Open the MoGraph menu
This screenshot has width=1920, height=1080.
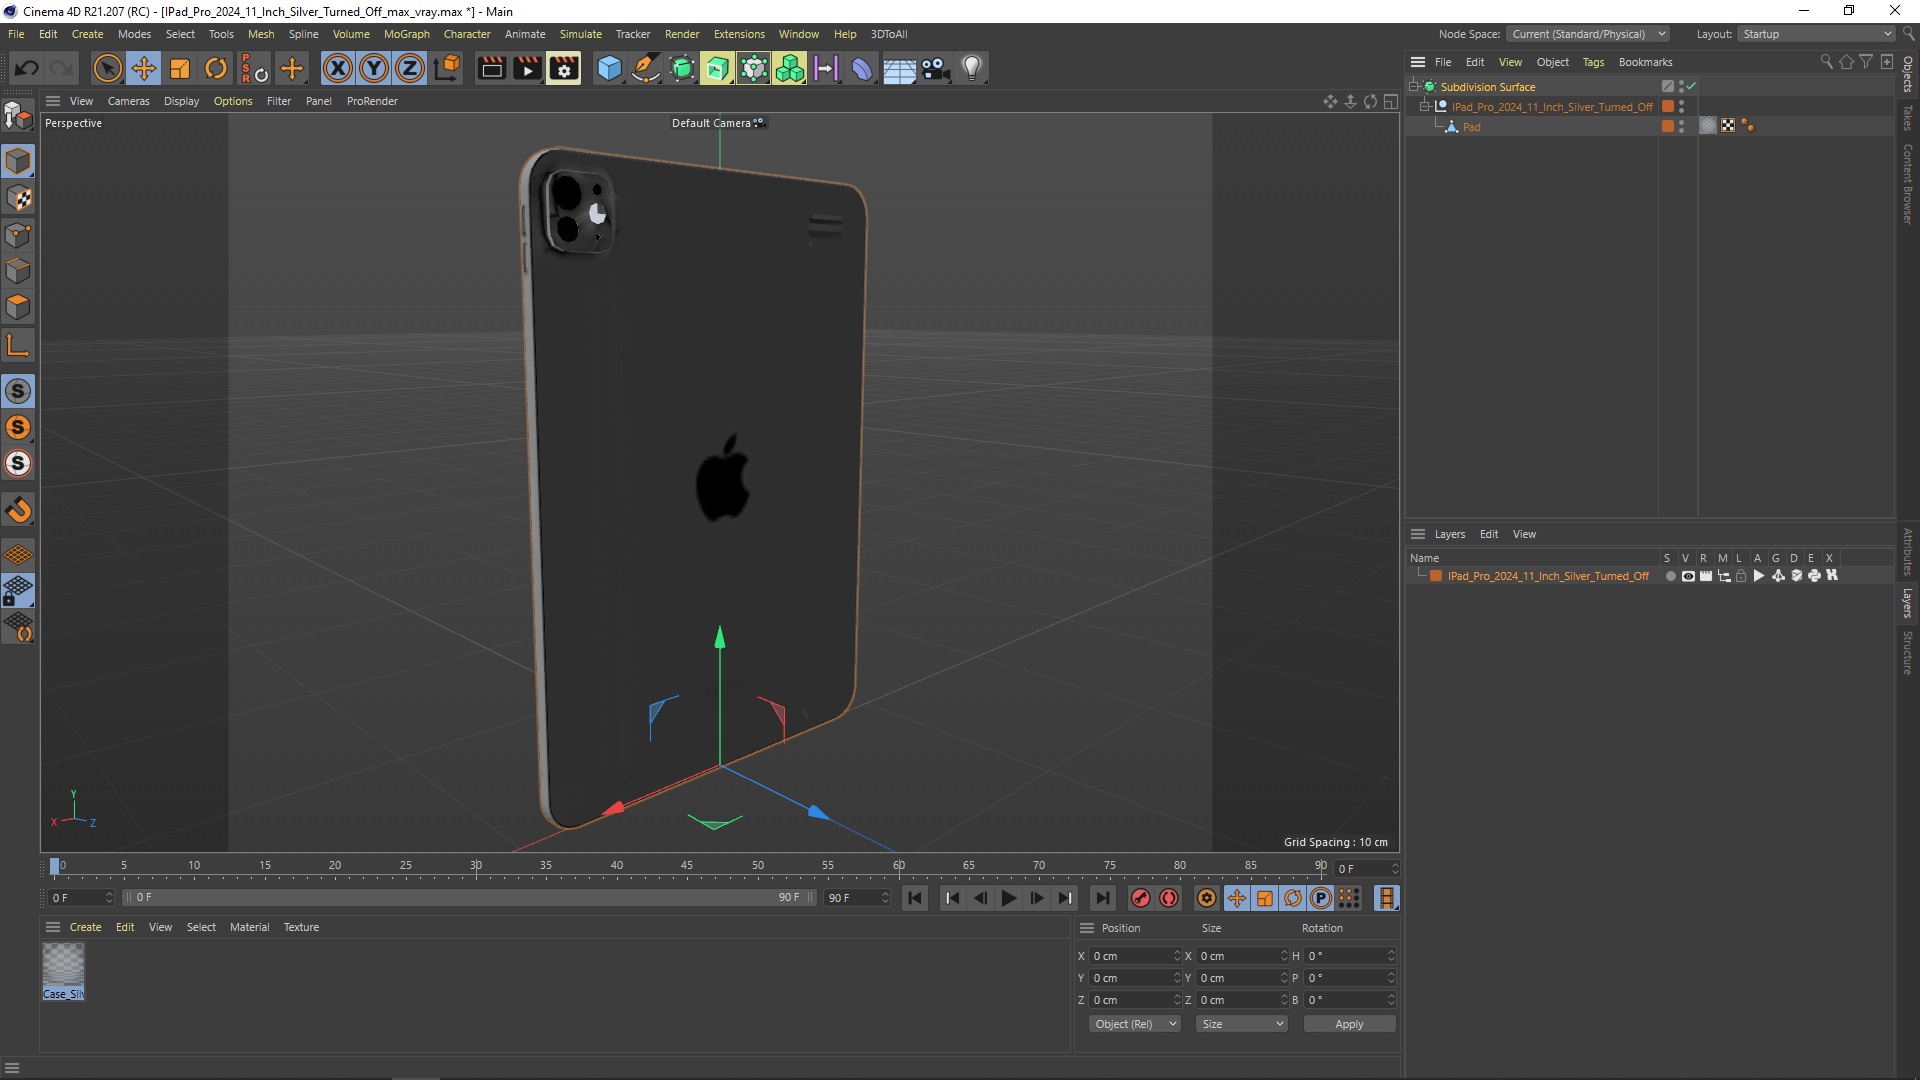(x=406, y=34)
